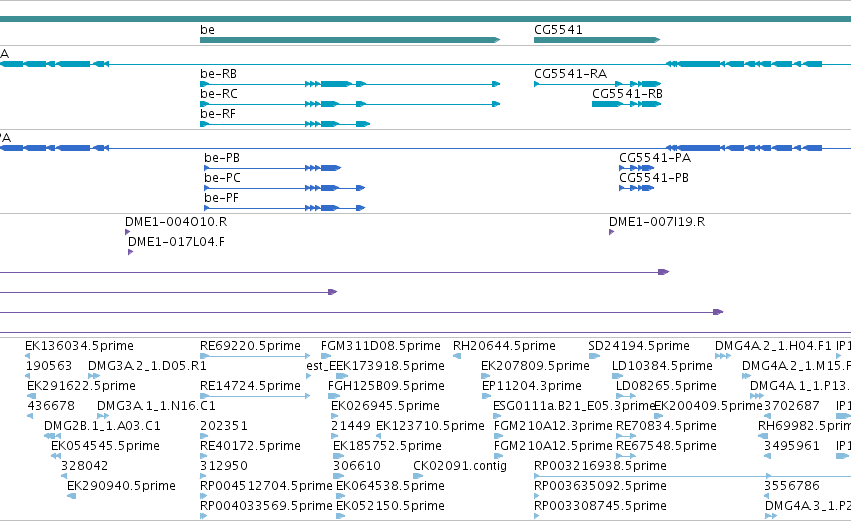Select the FGM311D08.5prime EST label
This screenshot has width=851, height=521.
pos(381,346)
